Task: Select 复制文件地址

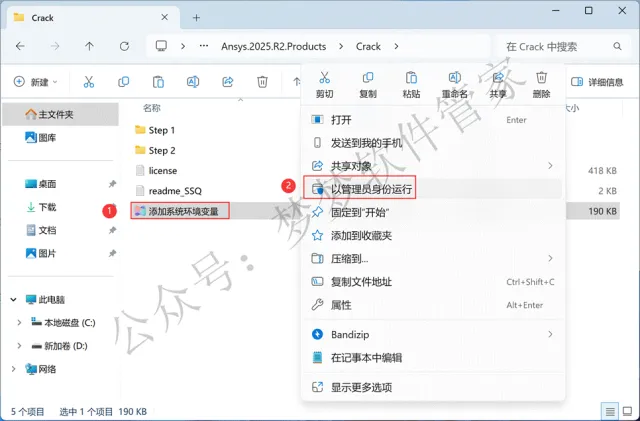Action: [433, 282]
